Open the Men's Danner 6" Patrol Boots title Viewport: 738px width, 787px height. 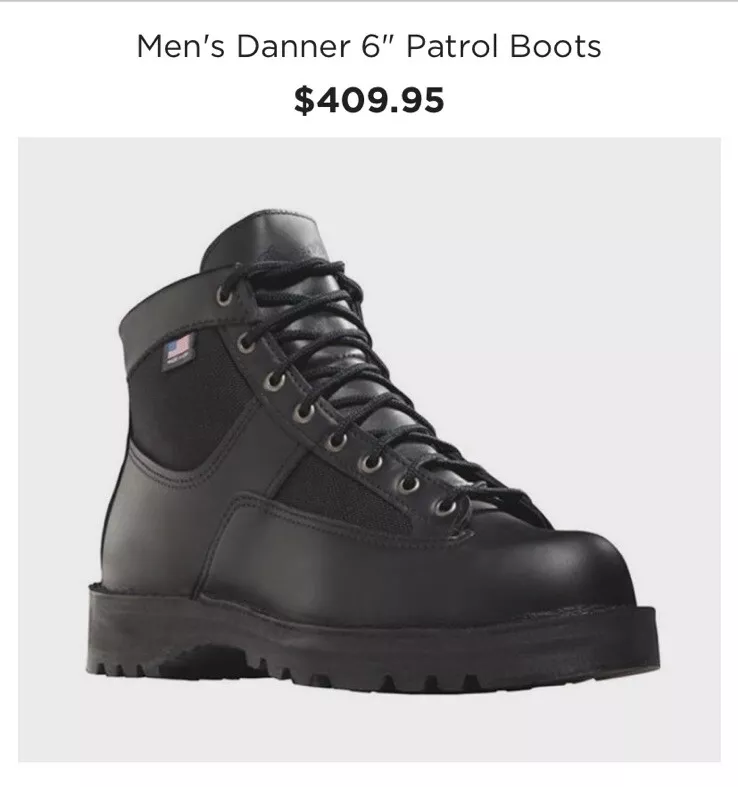[x=368, y=47]
